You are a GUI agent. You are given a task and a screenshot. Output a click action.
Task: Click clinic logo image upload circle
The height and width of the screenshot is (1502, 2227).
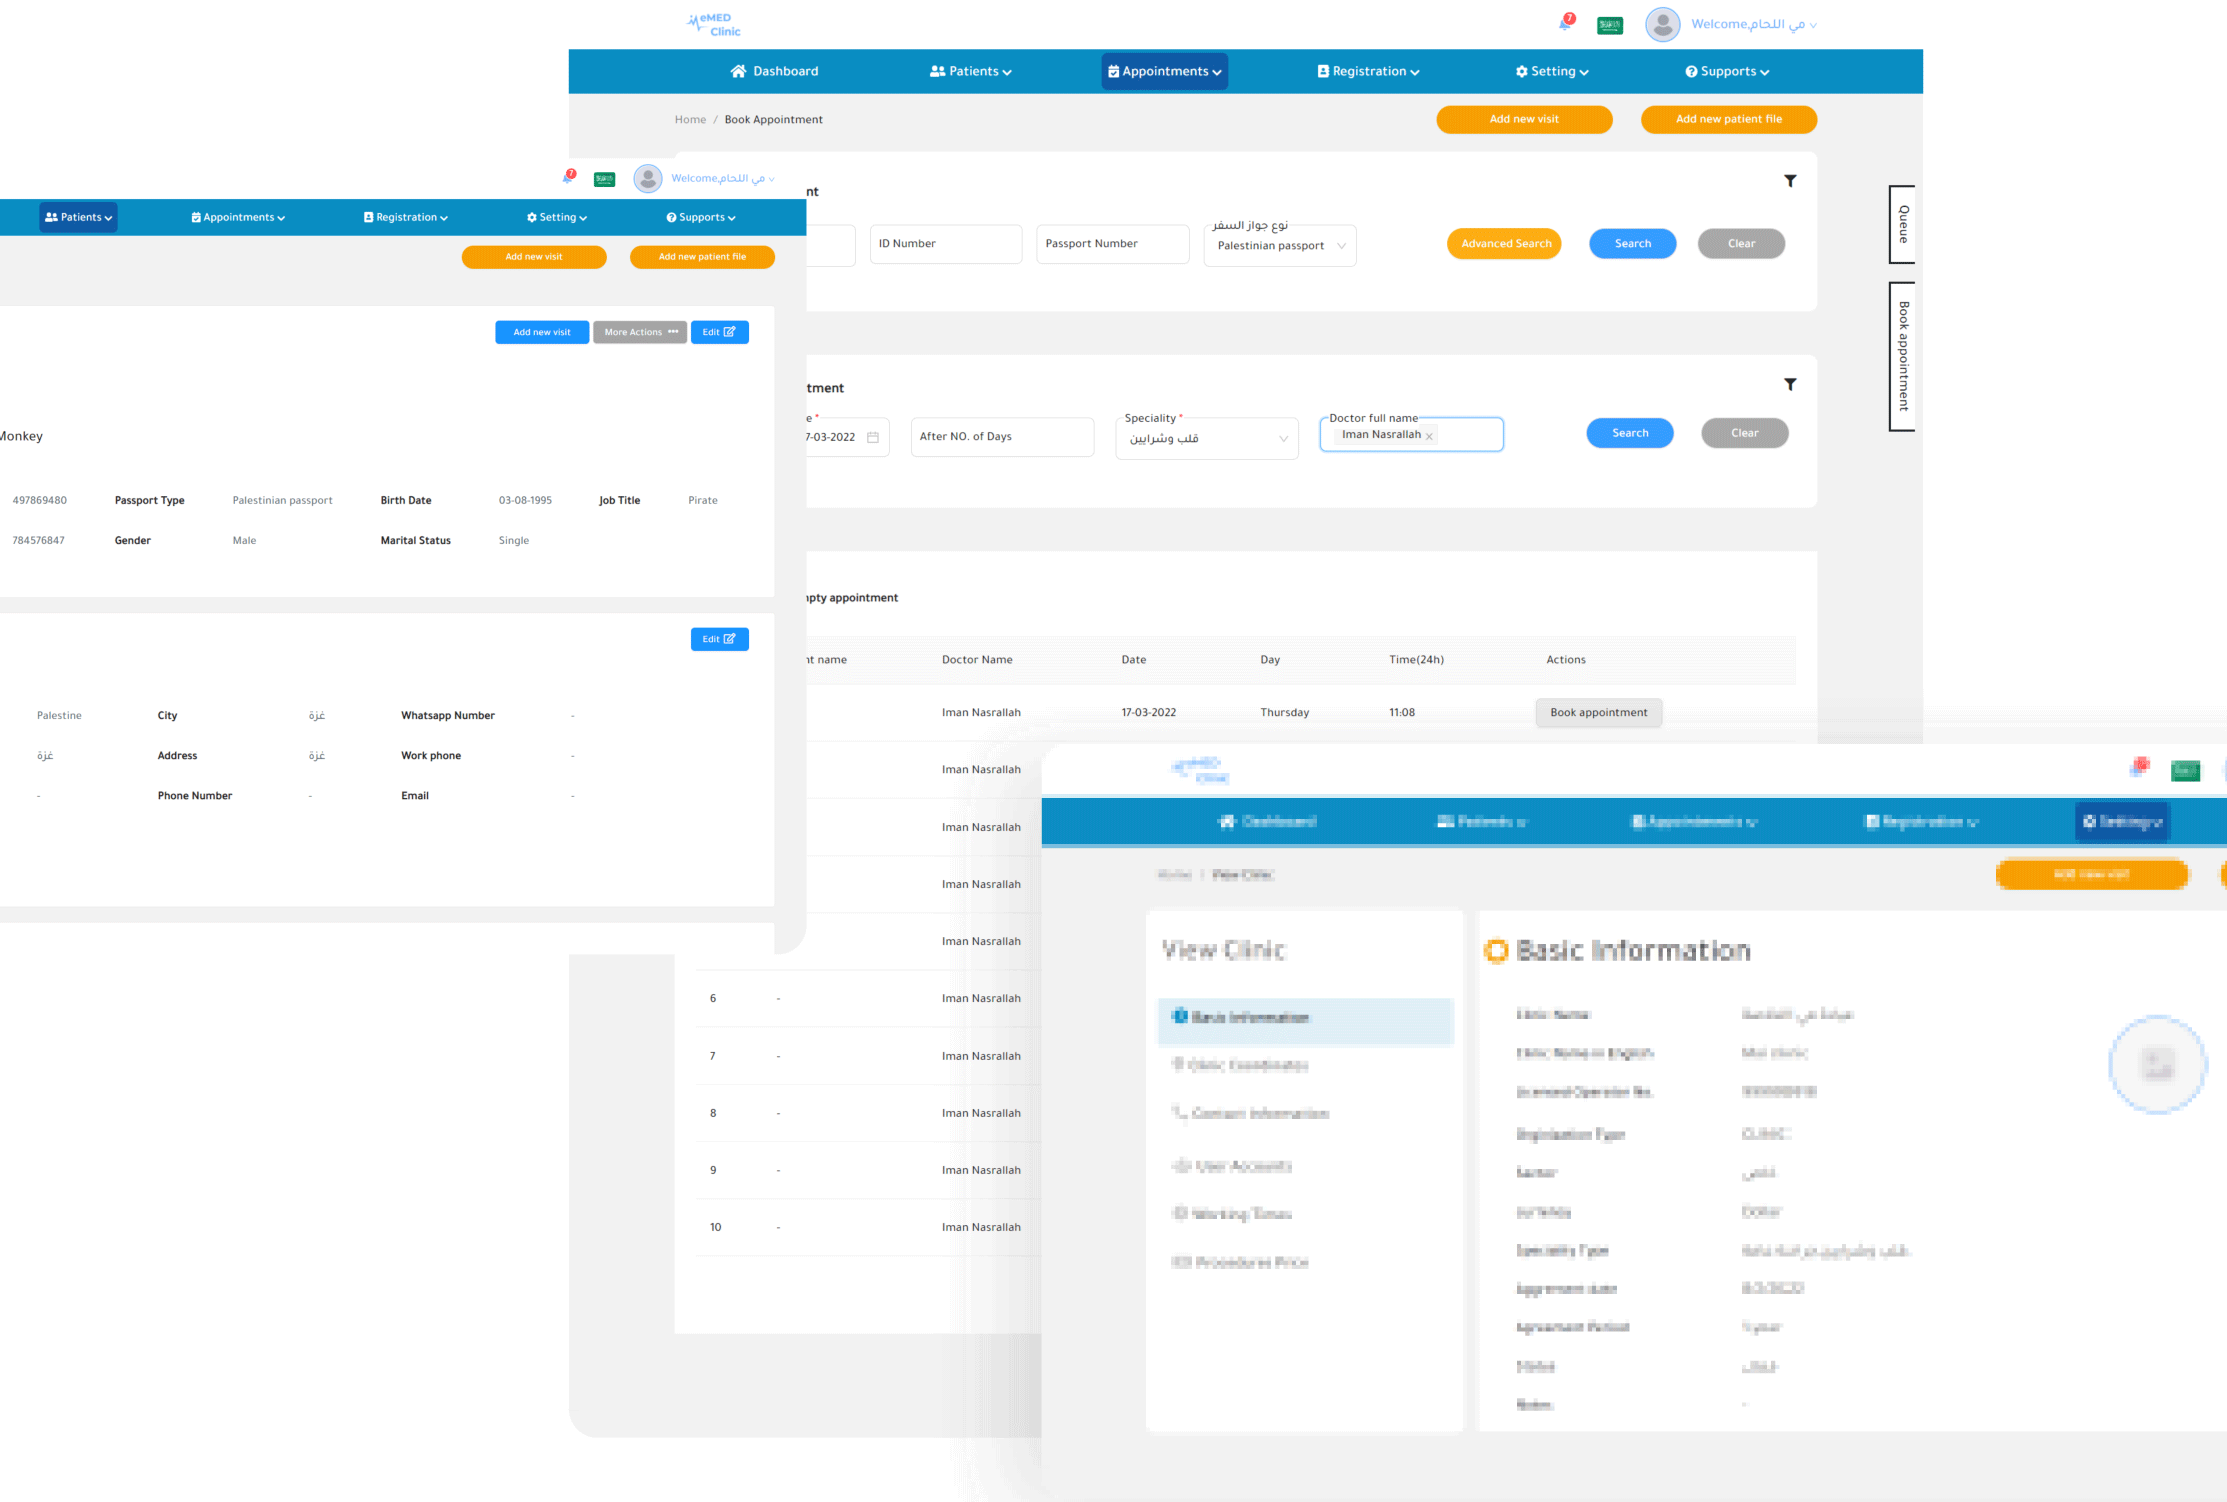coord(2157,1064)
